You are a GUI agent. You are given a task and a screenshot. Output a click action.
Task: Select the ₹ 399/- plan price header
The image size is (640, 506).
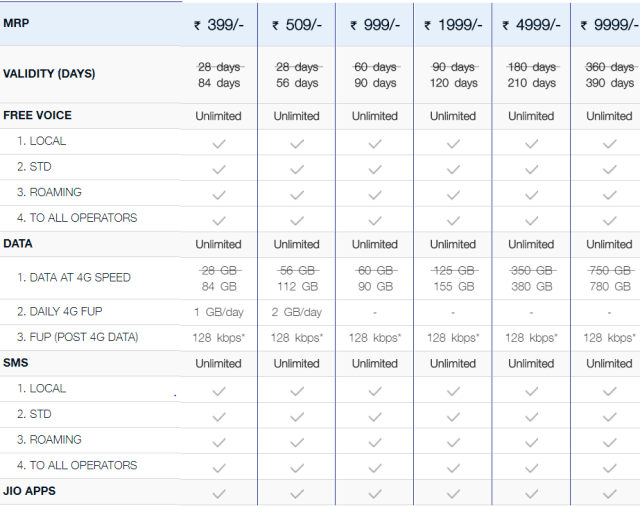pyautogui.click(x=218, y=25)
